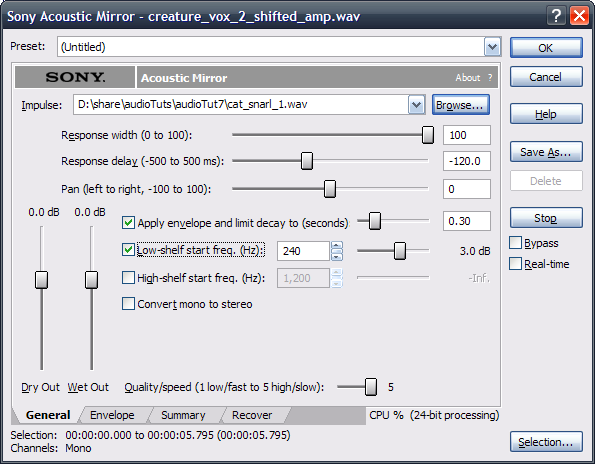
Task: Click the Browse... button for impulse
Action: click(x=461, y=105)
